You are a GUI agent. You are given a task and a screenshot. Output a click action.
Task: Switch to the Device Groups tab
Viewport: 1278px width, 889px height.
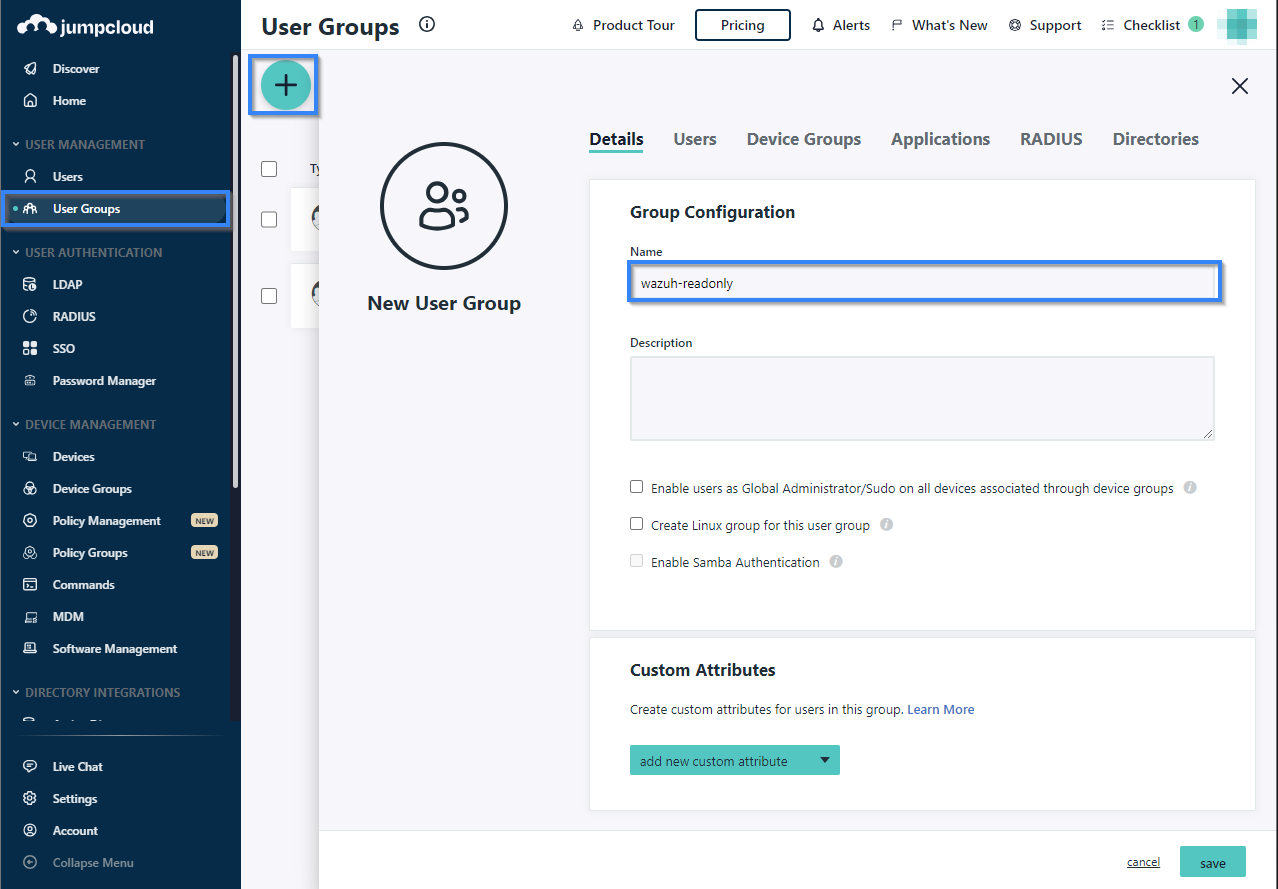(x=804, y=140)
